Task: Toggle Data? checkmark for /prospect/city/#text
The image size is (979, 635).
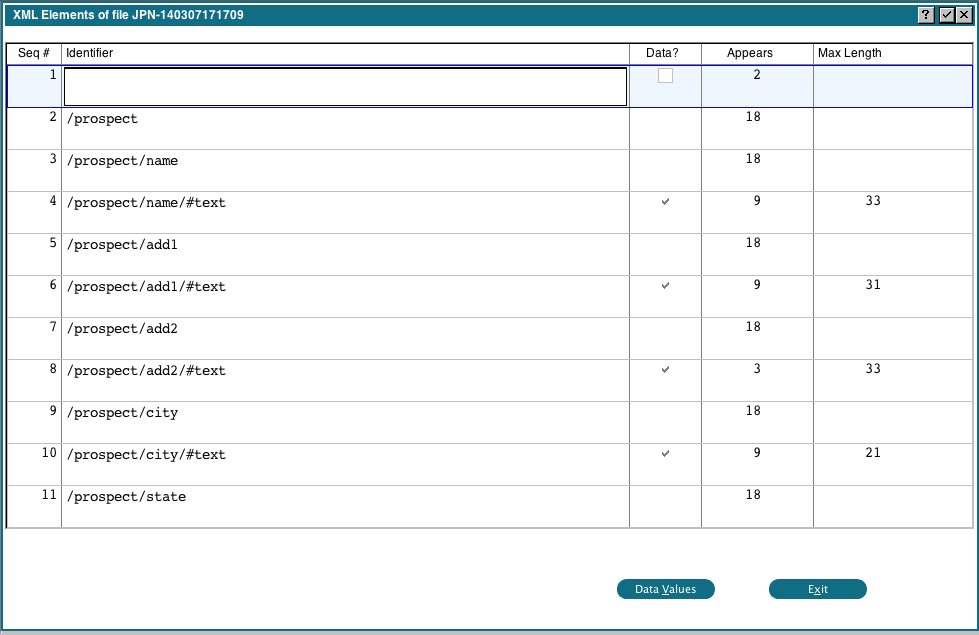Action: point(665,454)
